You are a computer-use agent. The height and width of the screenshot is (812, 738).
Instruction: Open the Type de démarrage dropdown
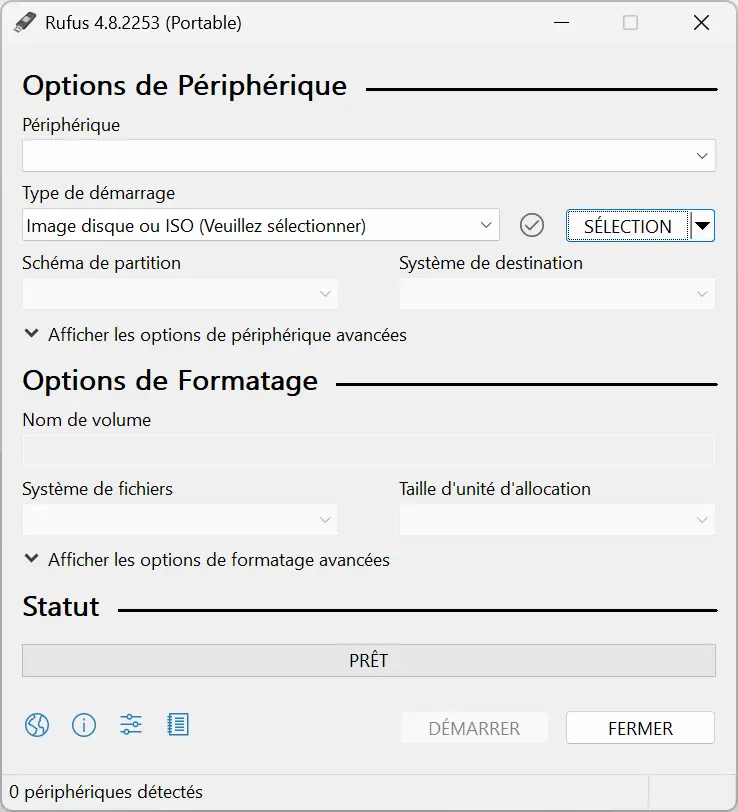click(261, 225)
